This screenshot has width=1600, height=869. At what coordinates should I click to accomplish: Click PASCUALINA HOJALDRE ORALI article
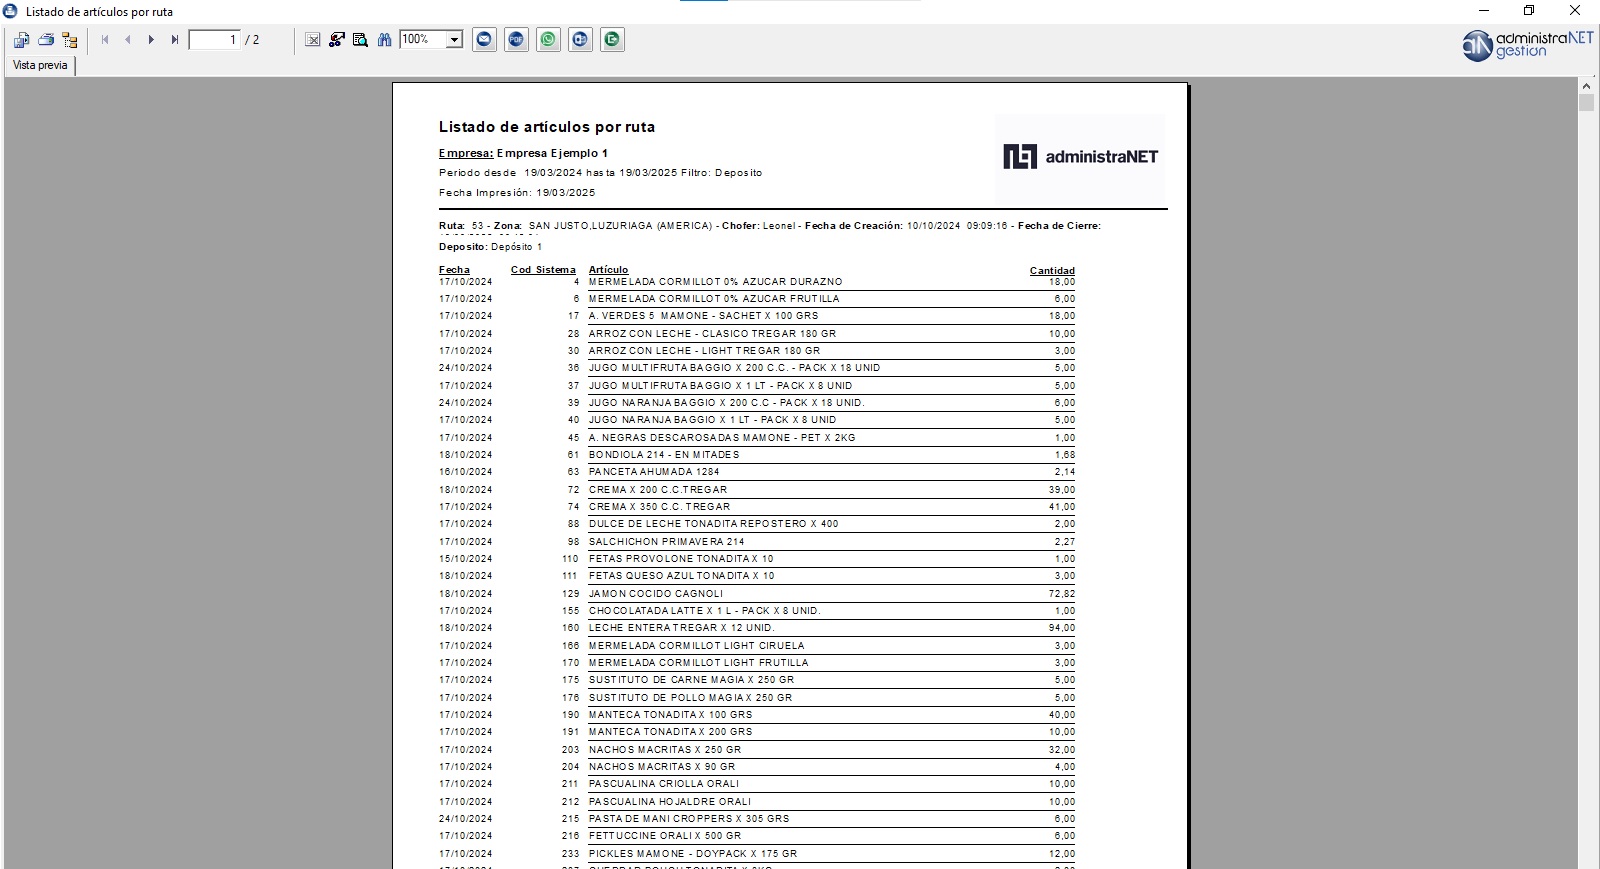click(x=670, y=802)
